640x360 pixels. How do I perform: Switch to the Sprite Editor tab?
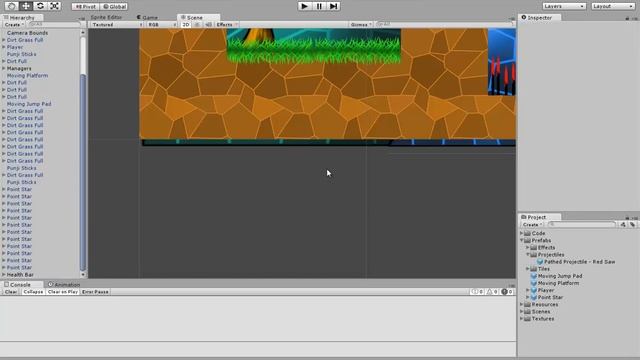point(106,17)
